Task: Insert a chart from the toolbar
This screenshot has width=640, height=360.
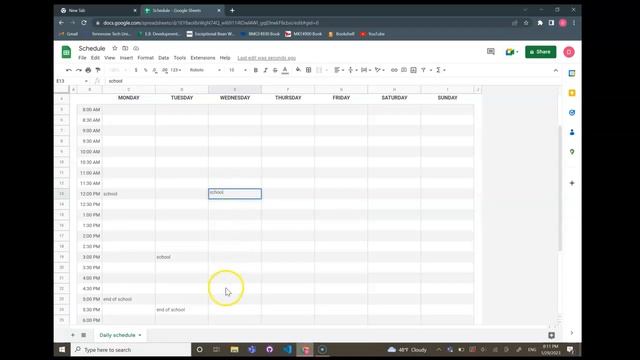Action: (413, 70)
